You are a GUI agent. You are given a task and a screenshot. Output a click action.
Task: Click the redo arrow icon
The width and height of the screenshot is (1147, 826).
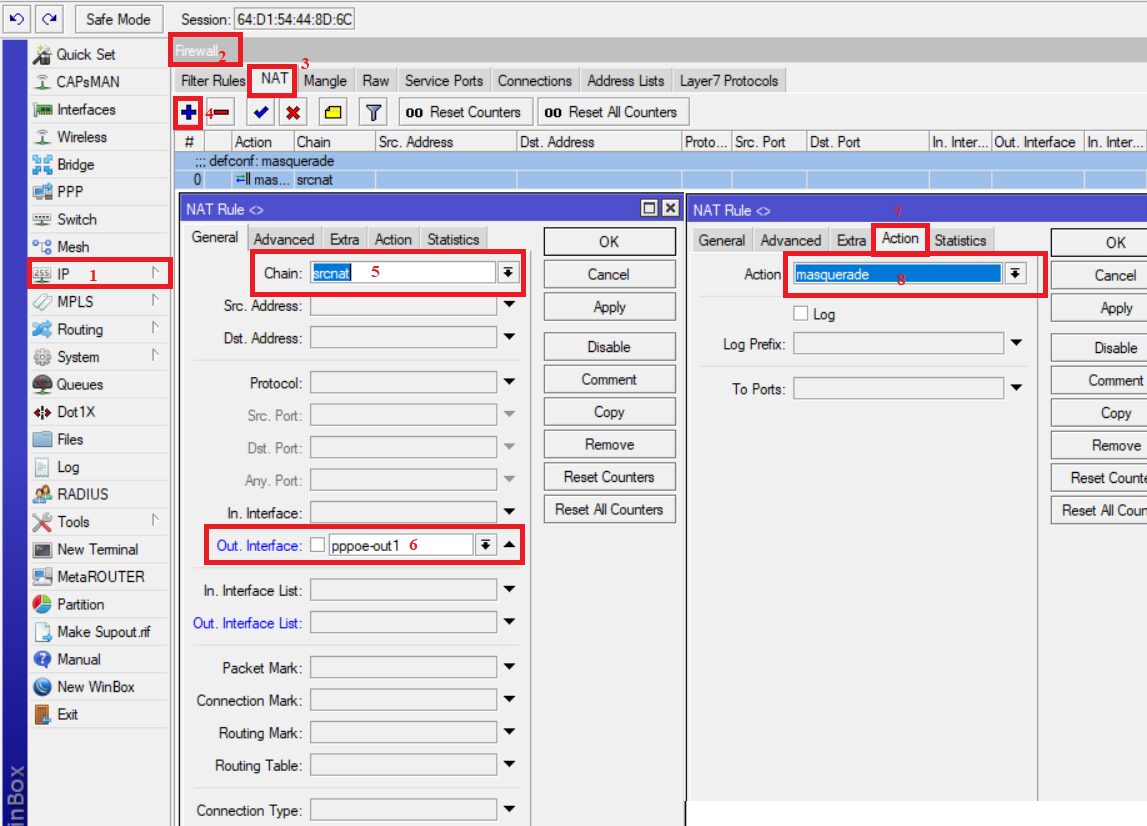49,19
